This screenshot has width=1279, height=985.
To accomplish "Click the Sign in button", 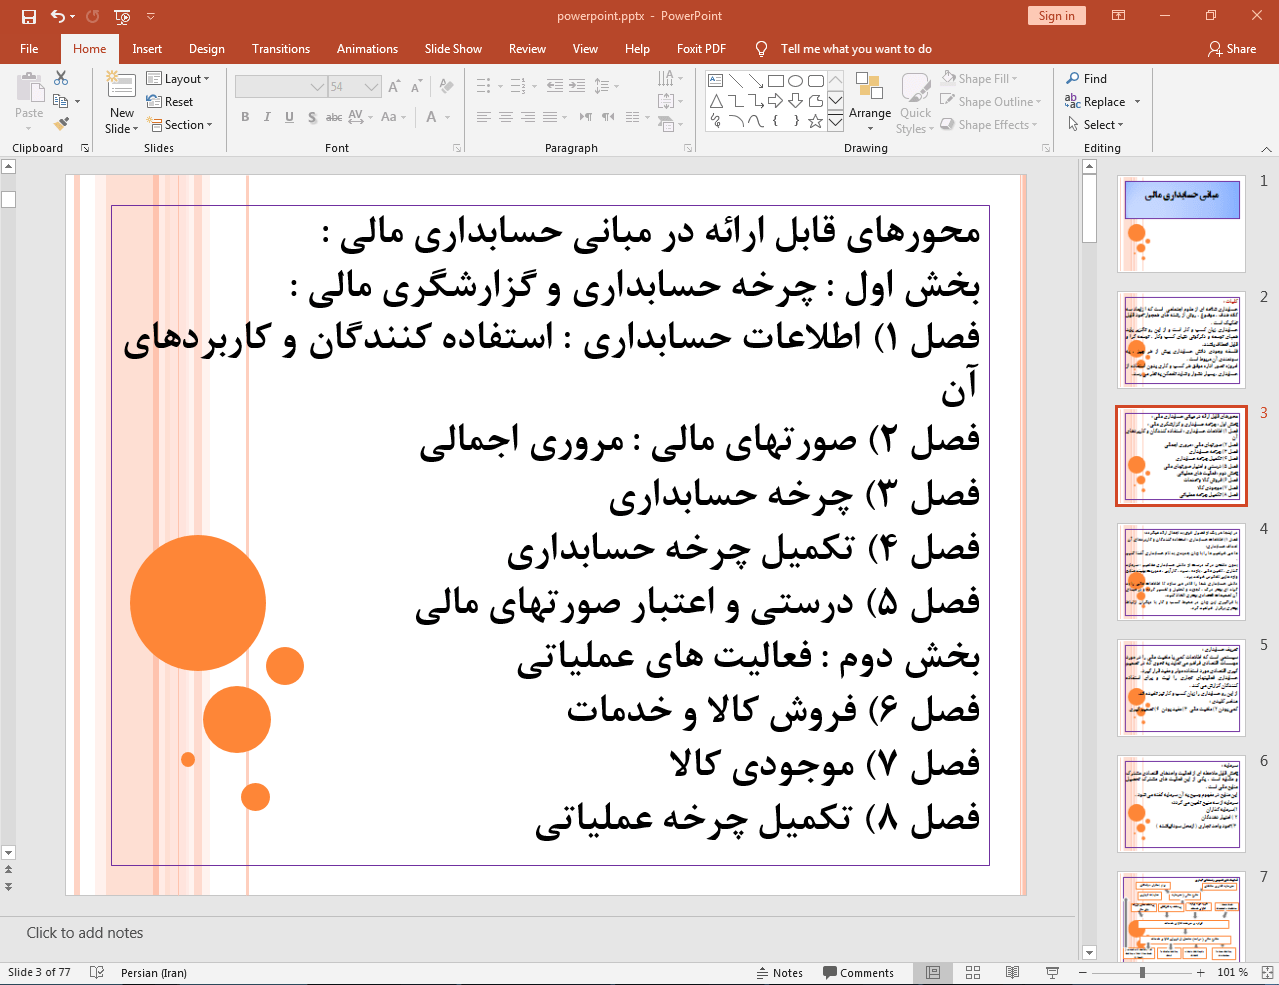I will [1056, 16].
